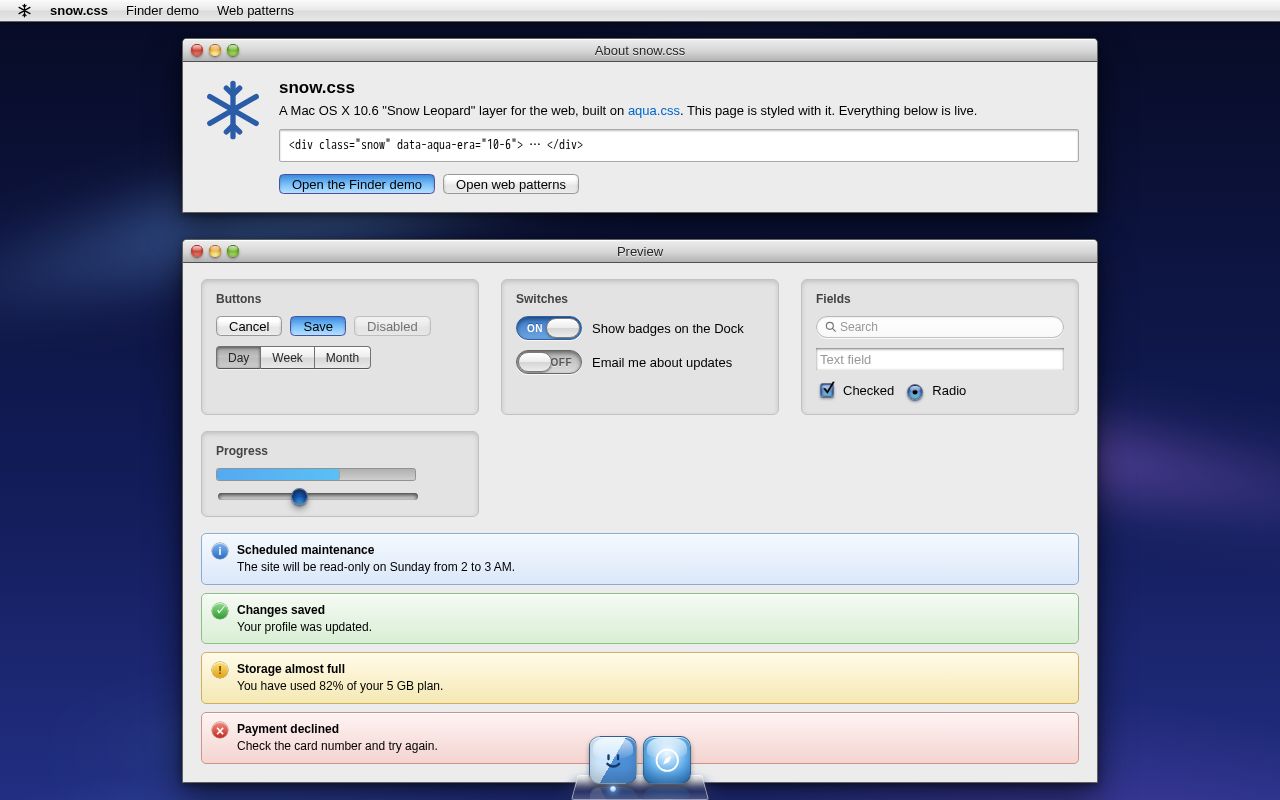This screenshot has height=800, width=1280.
Task: Click the magnifier icon in Search field
Action: (x=830, y=327)
